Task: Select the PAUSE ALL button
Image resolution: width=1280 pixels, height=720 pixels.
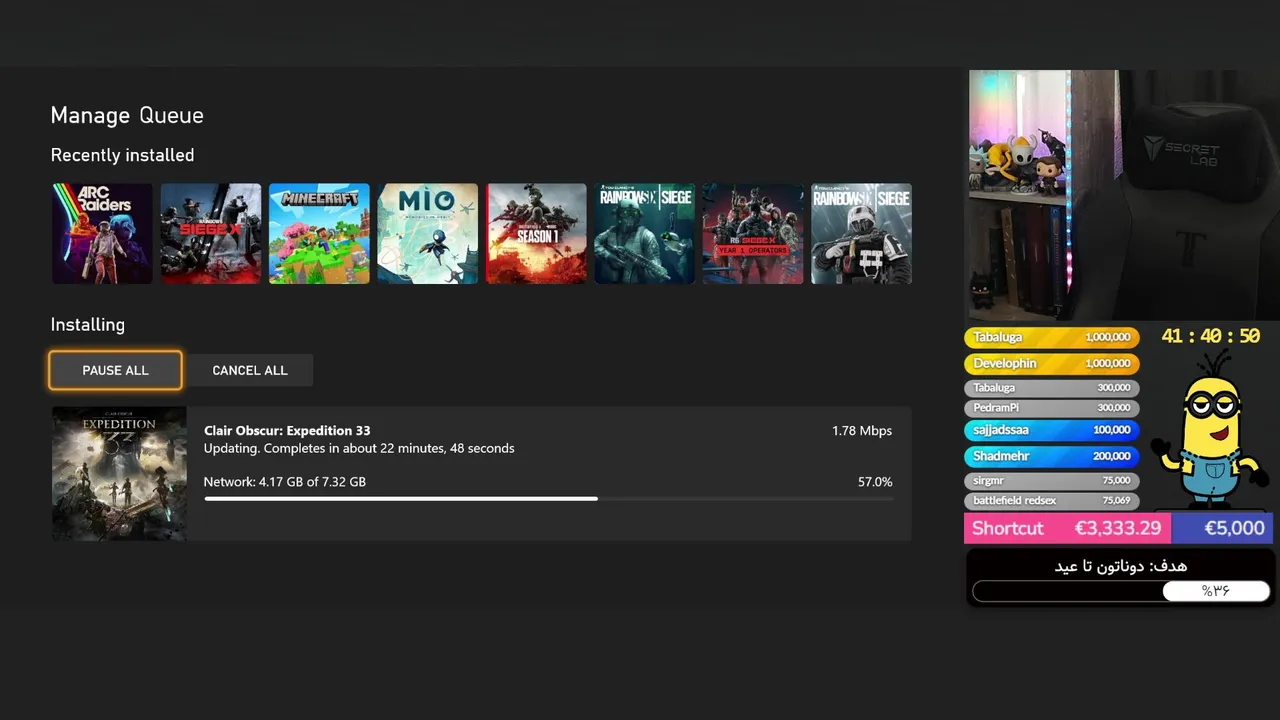Action: point(115,370)
